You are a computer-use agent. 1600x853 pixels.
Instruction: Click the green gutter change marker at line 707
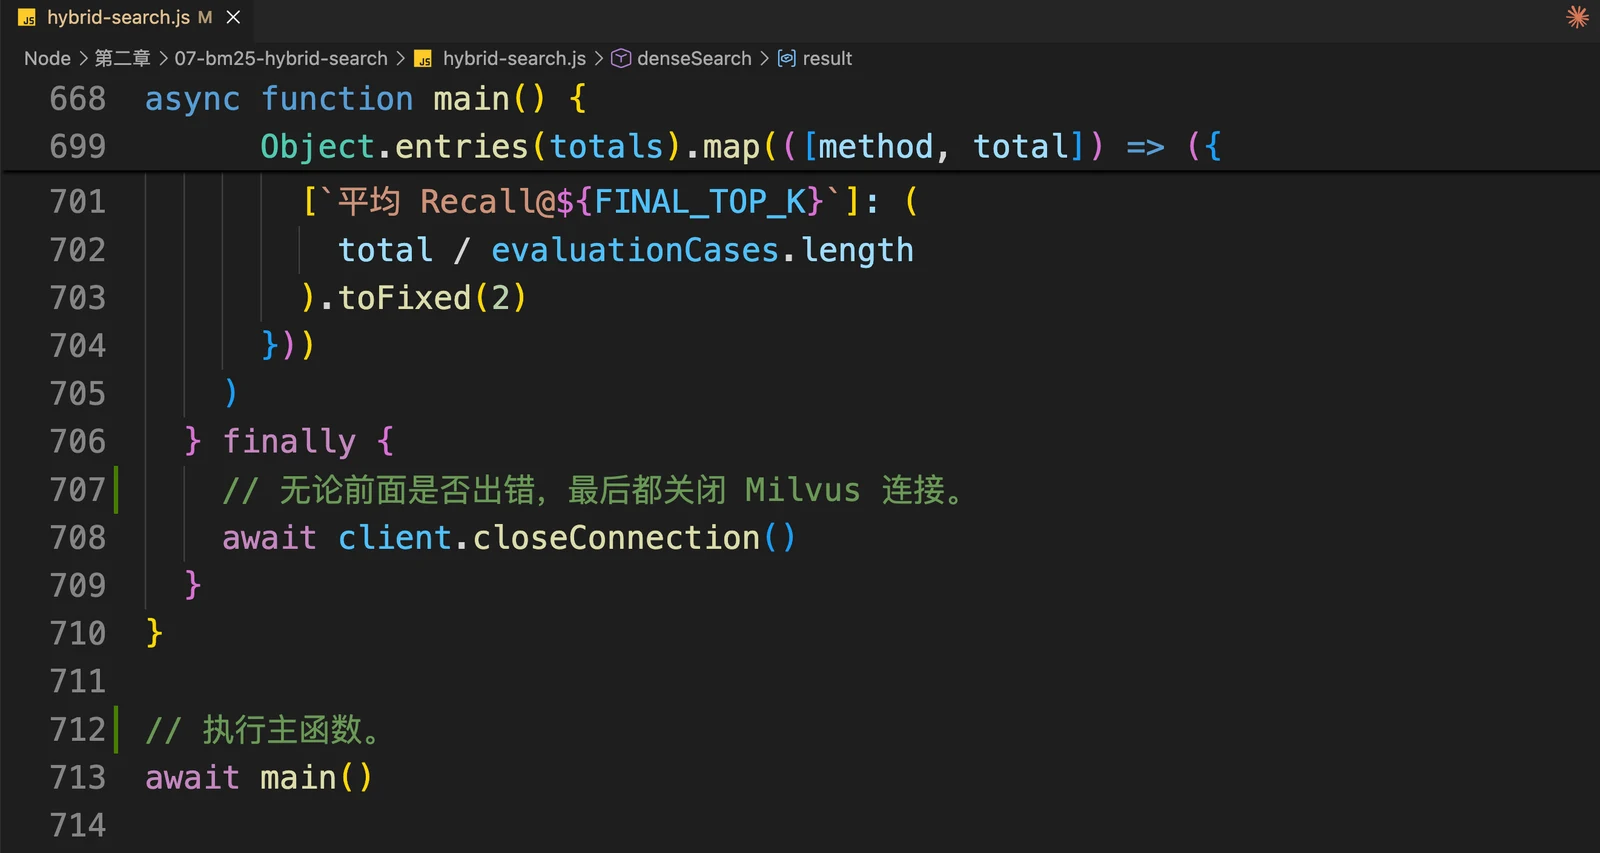[x=116, y=490]
